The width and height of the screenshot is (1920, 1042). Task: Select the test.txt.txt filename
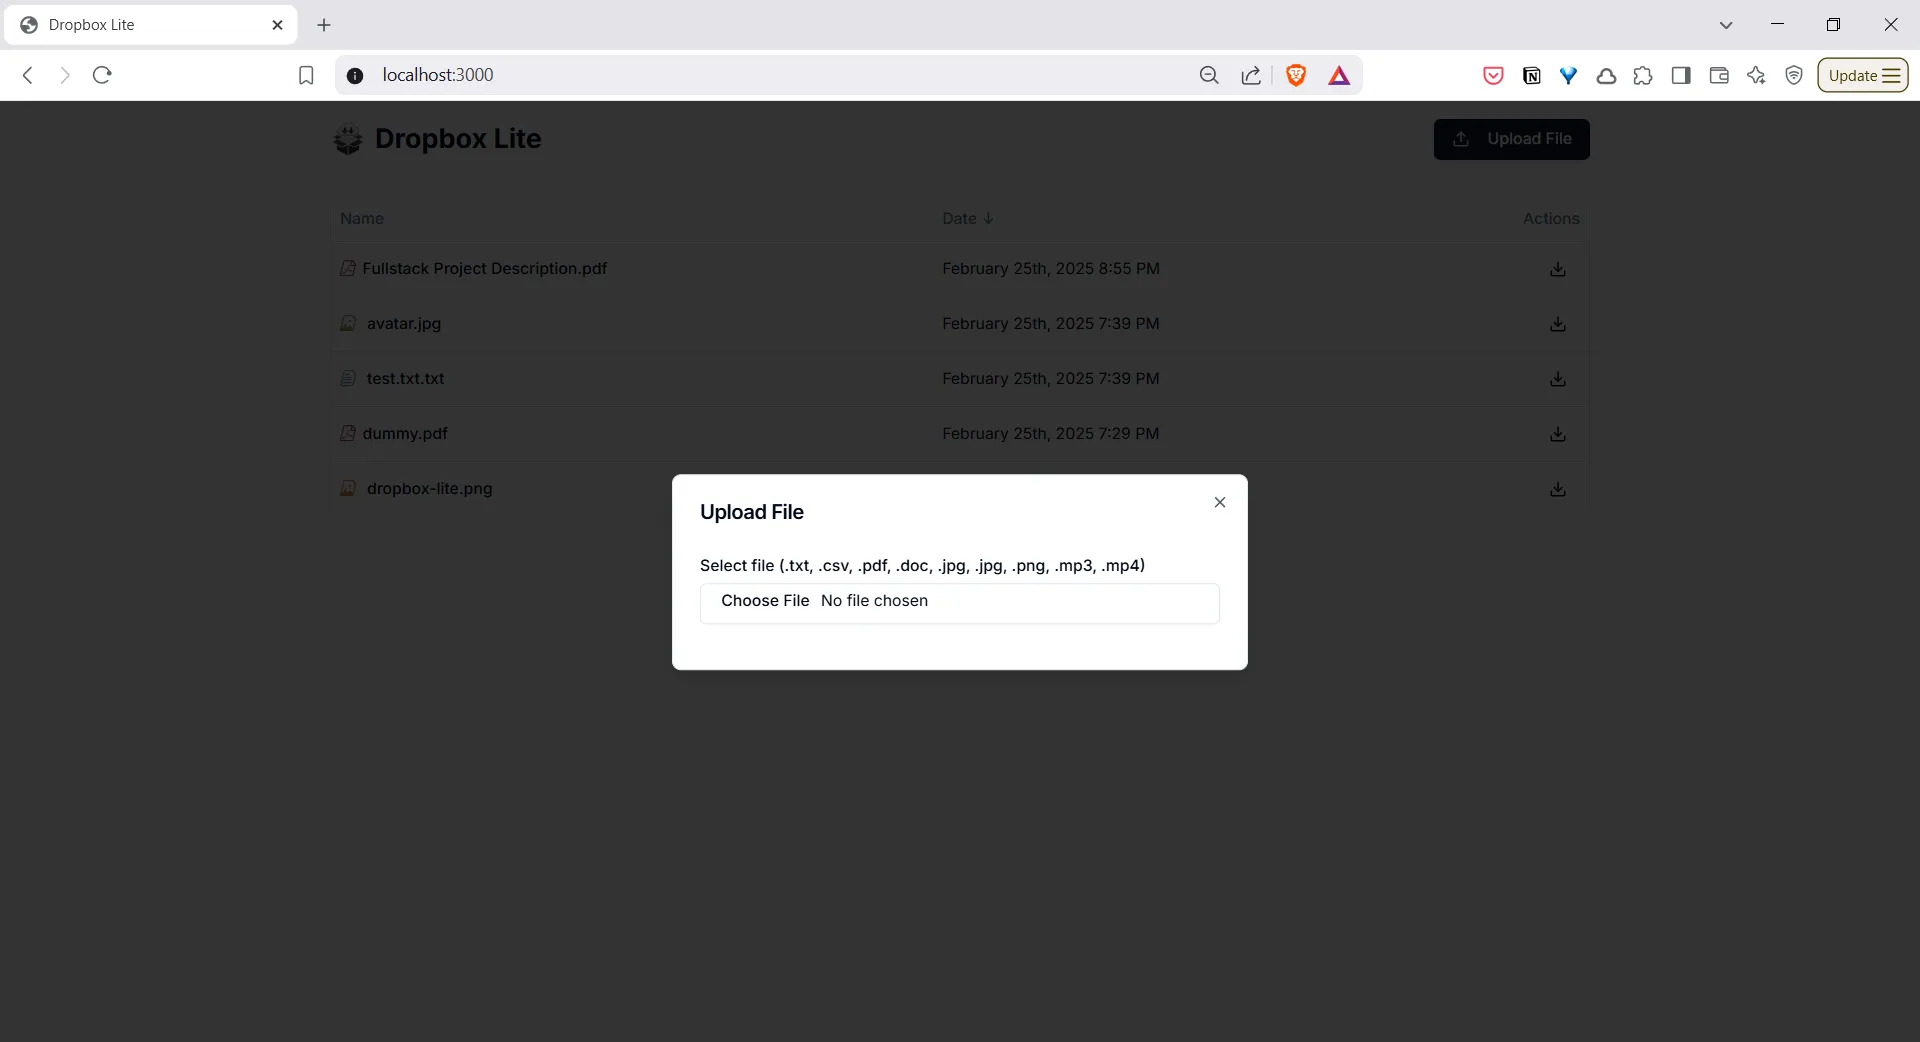pos(405,378)
